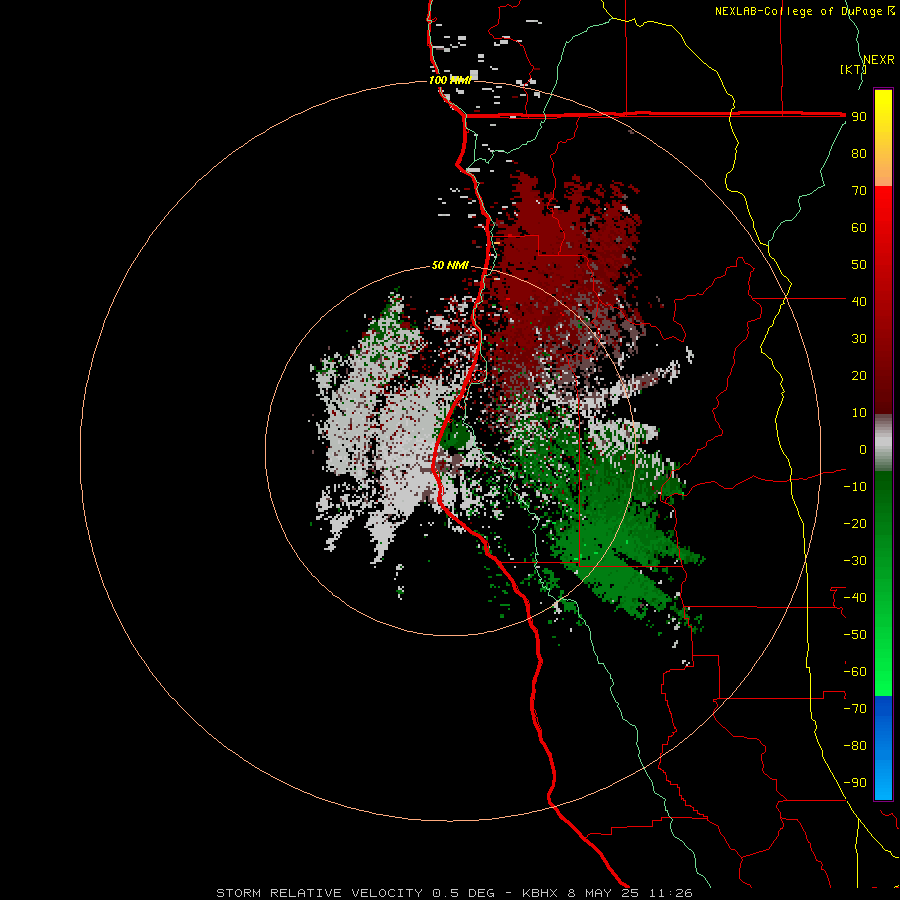Screen dimensions: 900x900
Task: Click the positive 10 value on the velocity scale
Action: (x=859, y=413)
